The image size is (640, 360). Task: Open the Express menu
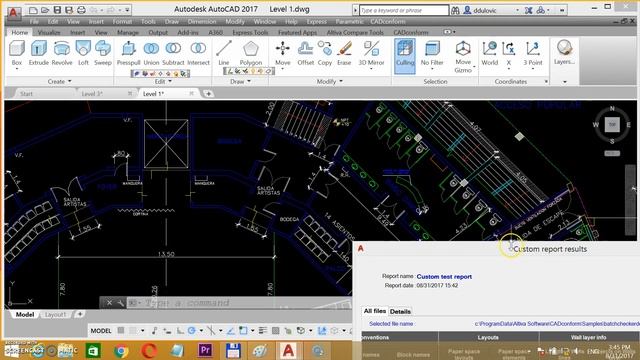[316, 21]
